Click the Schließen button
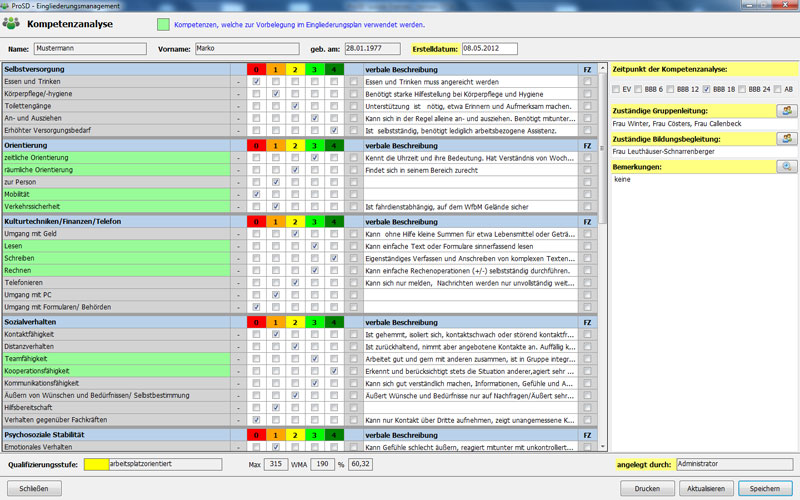Screen dimensions: 800x500 click(35, 488)
